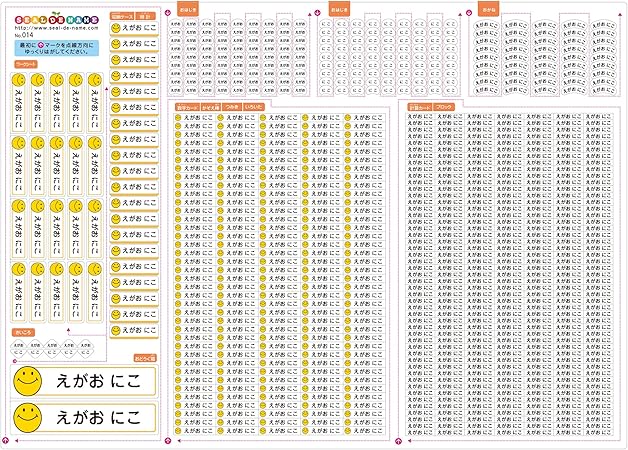Click the pink peel mark below the smiley name-strip grid
Viewport: 628px width, 450px height.
pos(168,441)
